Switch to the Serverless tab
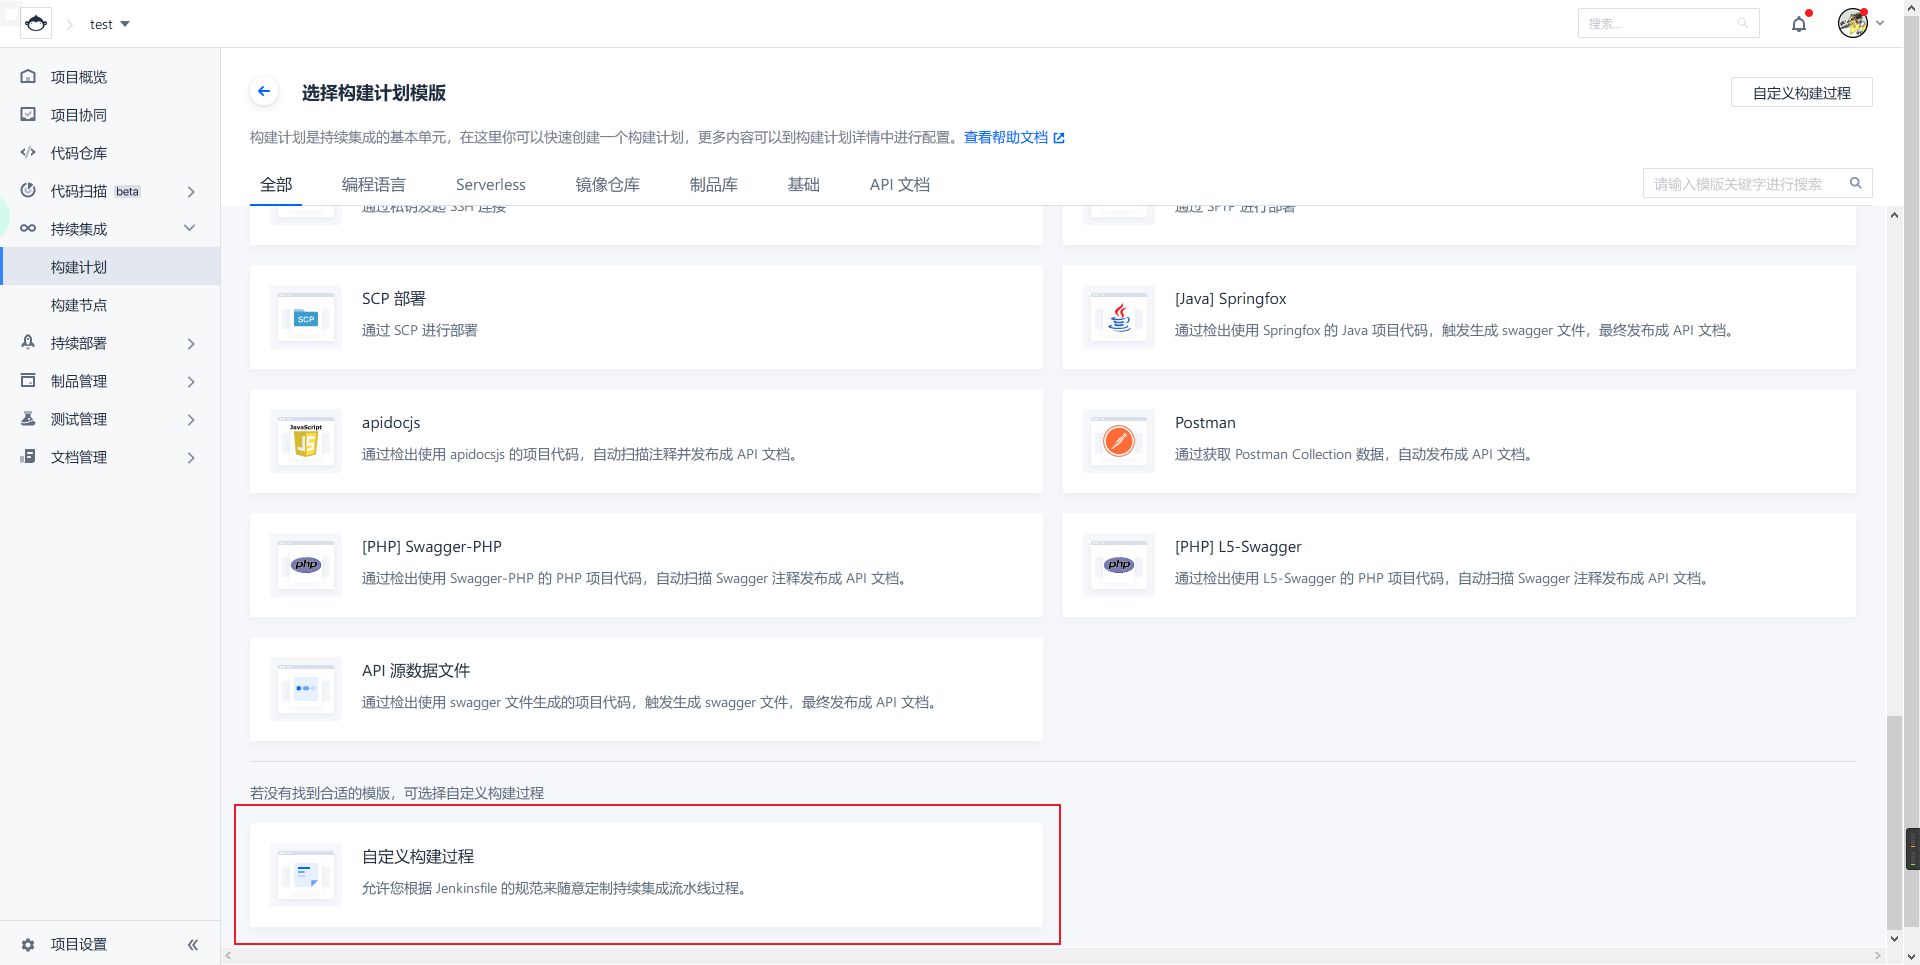This screenshot has height=965, width=1920. (x=490, y=184)
